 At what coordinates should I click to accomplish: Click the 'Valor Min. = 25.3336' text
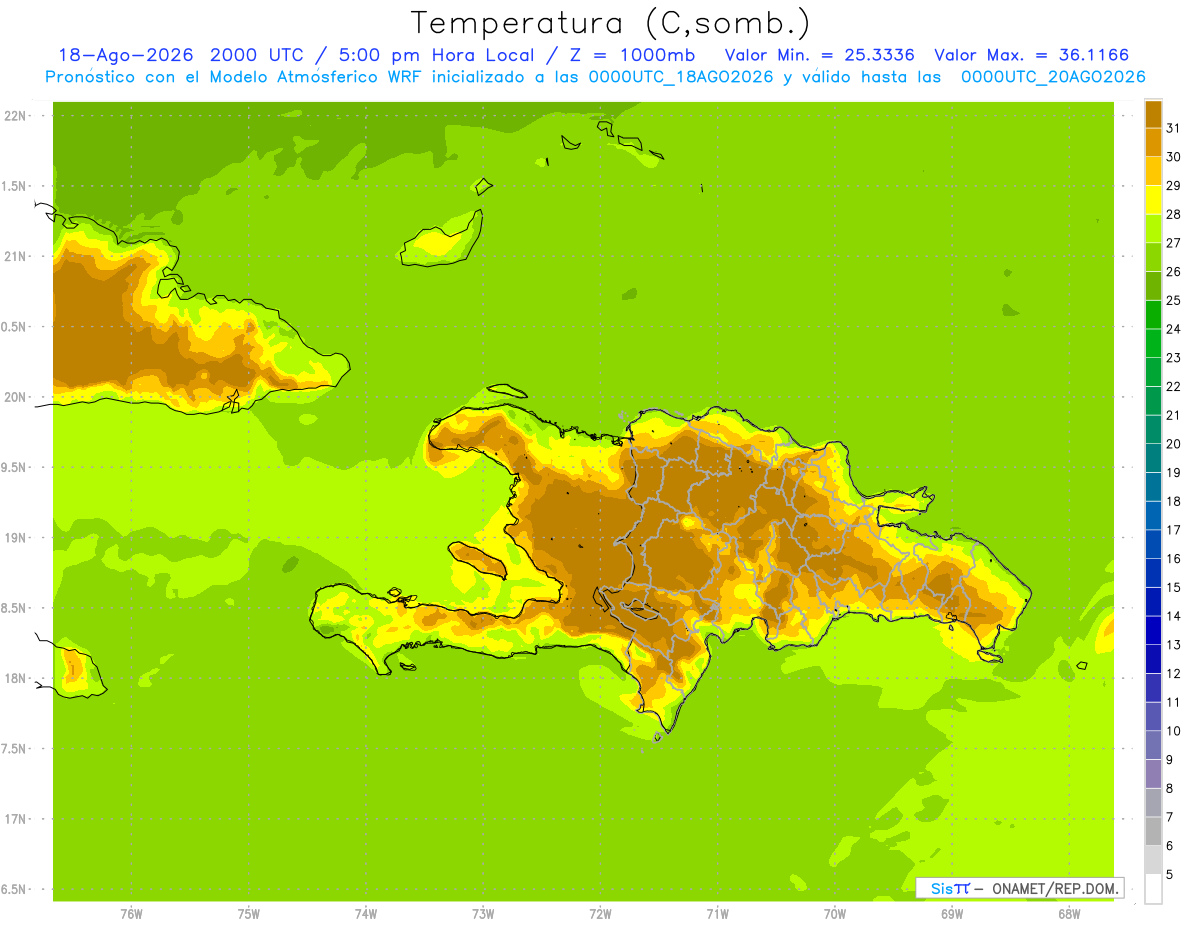tap(819, 55)
